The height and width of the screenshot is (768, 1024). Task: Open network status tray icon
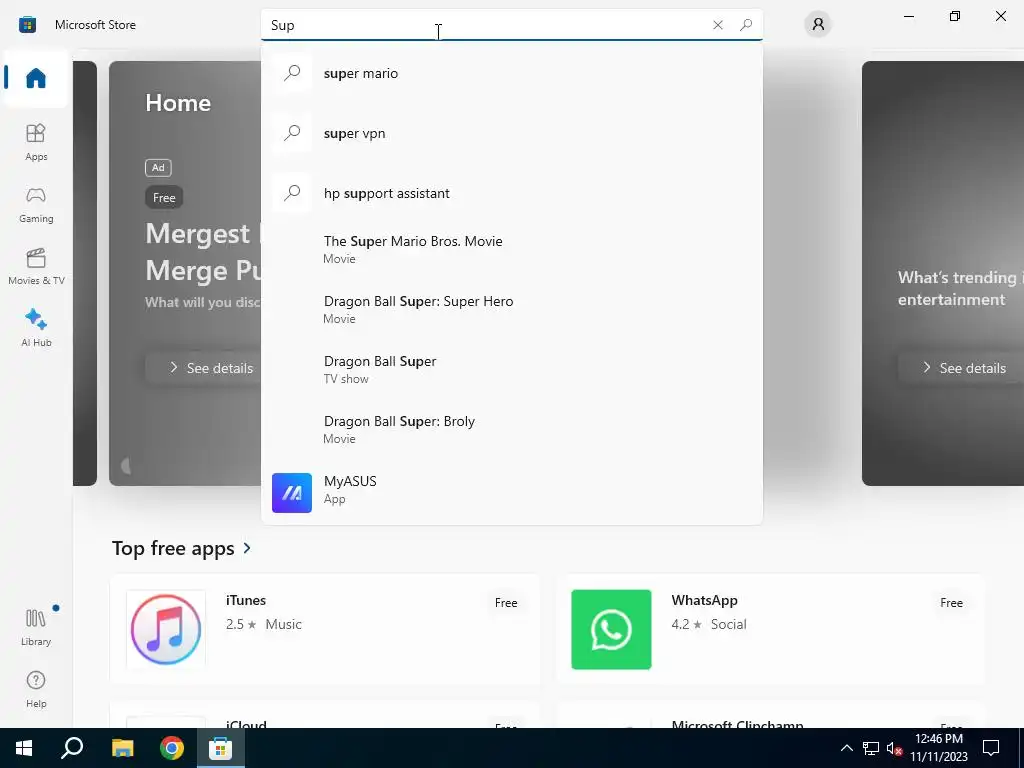(871, 748)
